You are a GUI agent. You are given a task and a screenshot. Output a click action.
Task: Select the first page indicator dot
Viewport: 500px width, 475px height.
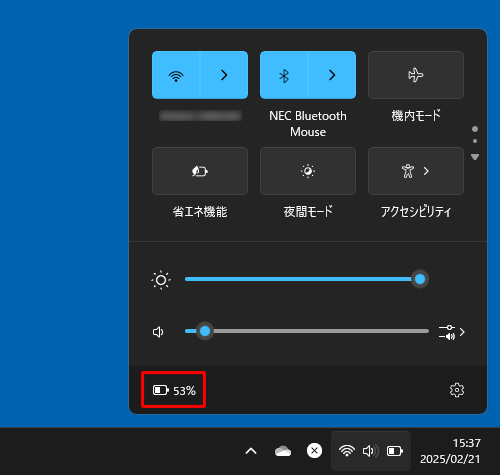[x=475, y=129]
